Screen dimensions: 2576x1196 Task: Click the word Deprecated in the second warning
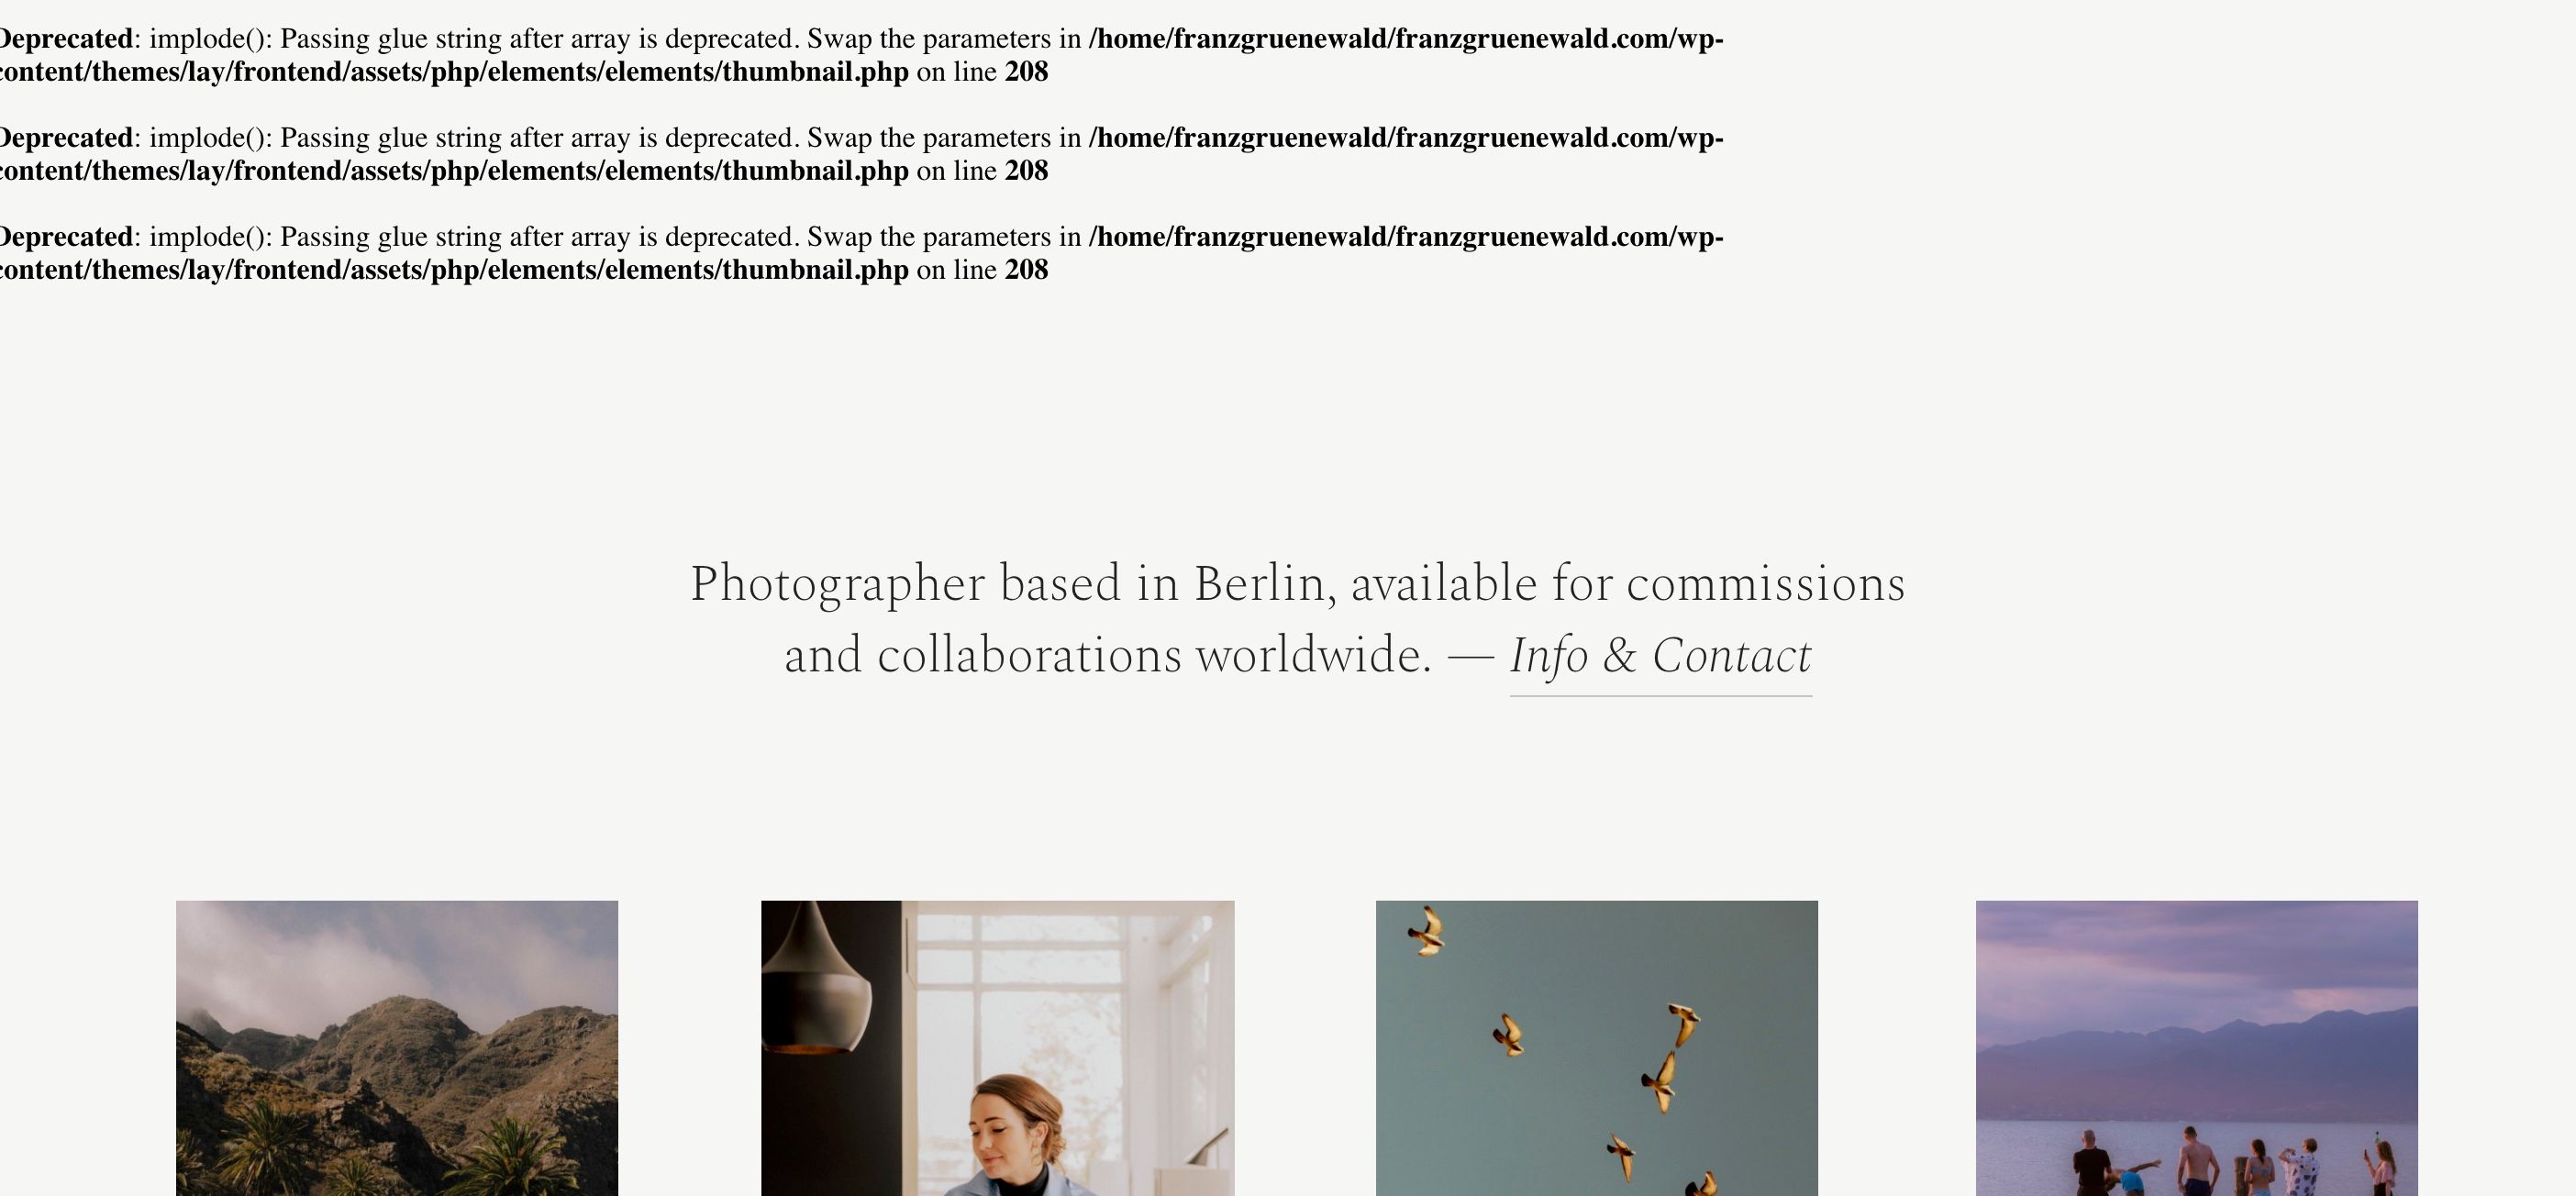click(x=65, y=138)
